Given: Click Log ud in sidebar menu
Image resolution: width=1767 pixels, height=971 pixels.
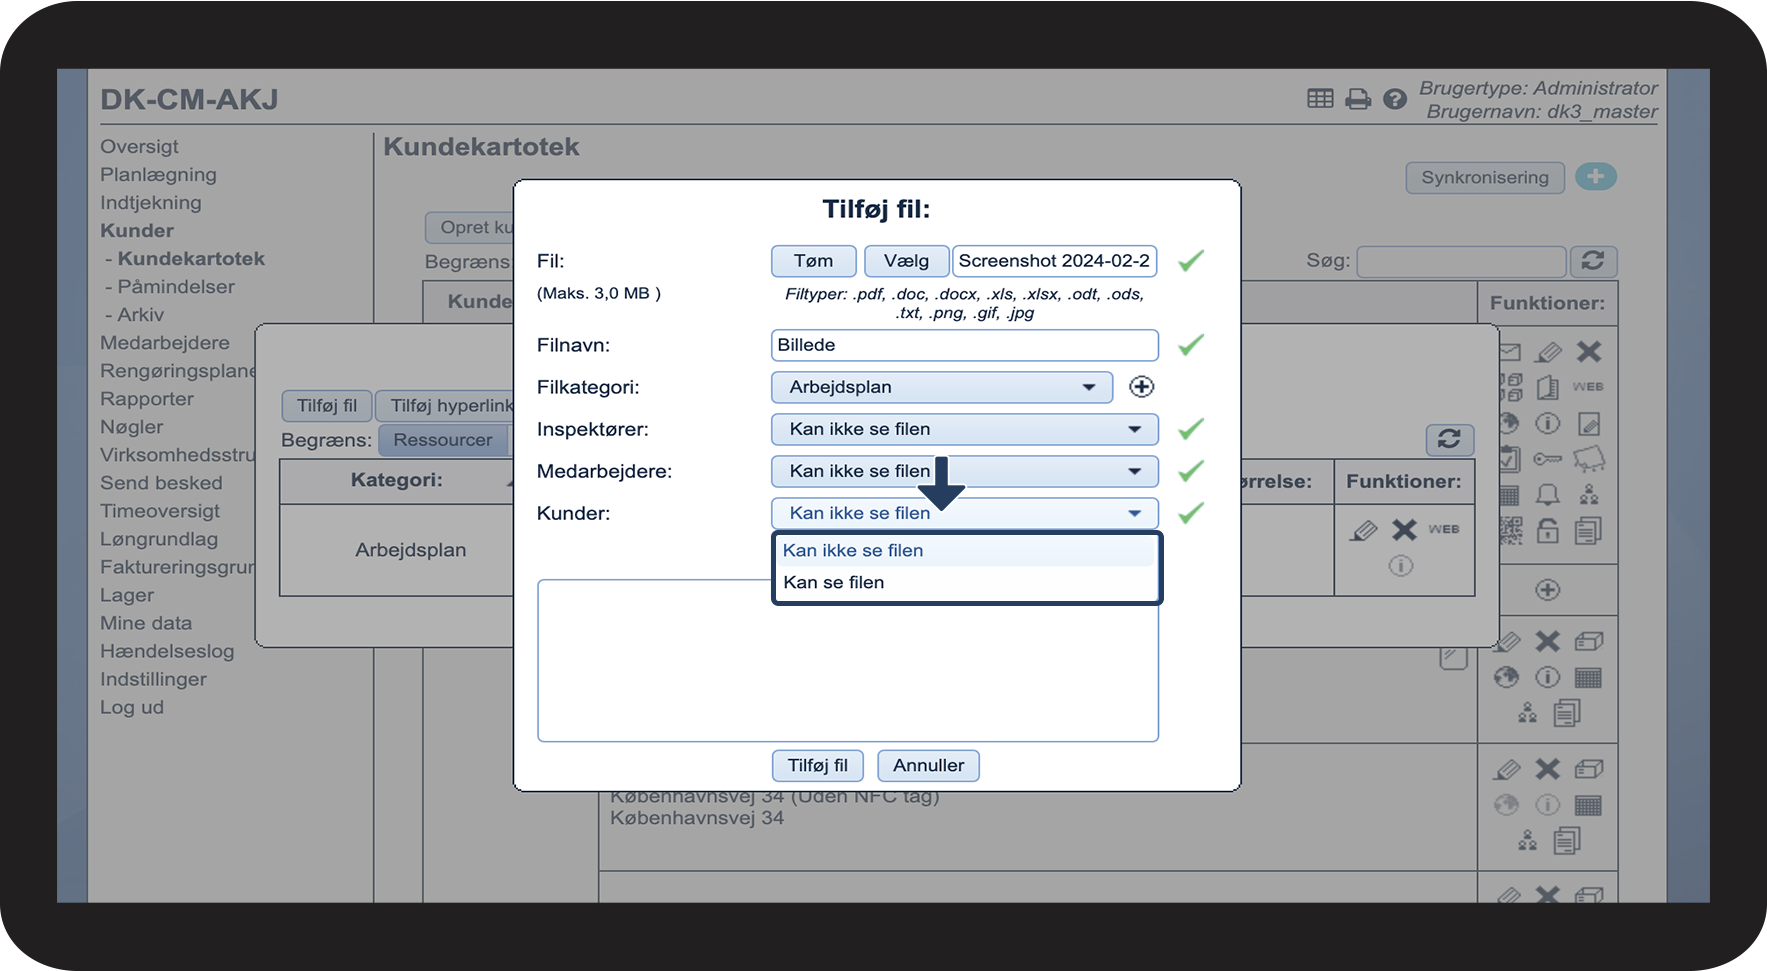Looking at the screenshot, I should click(x=132, y=707).
